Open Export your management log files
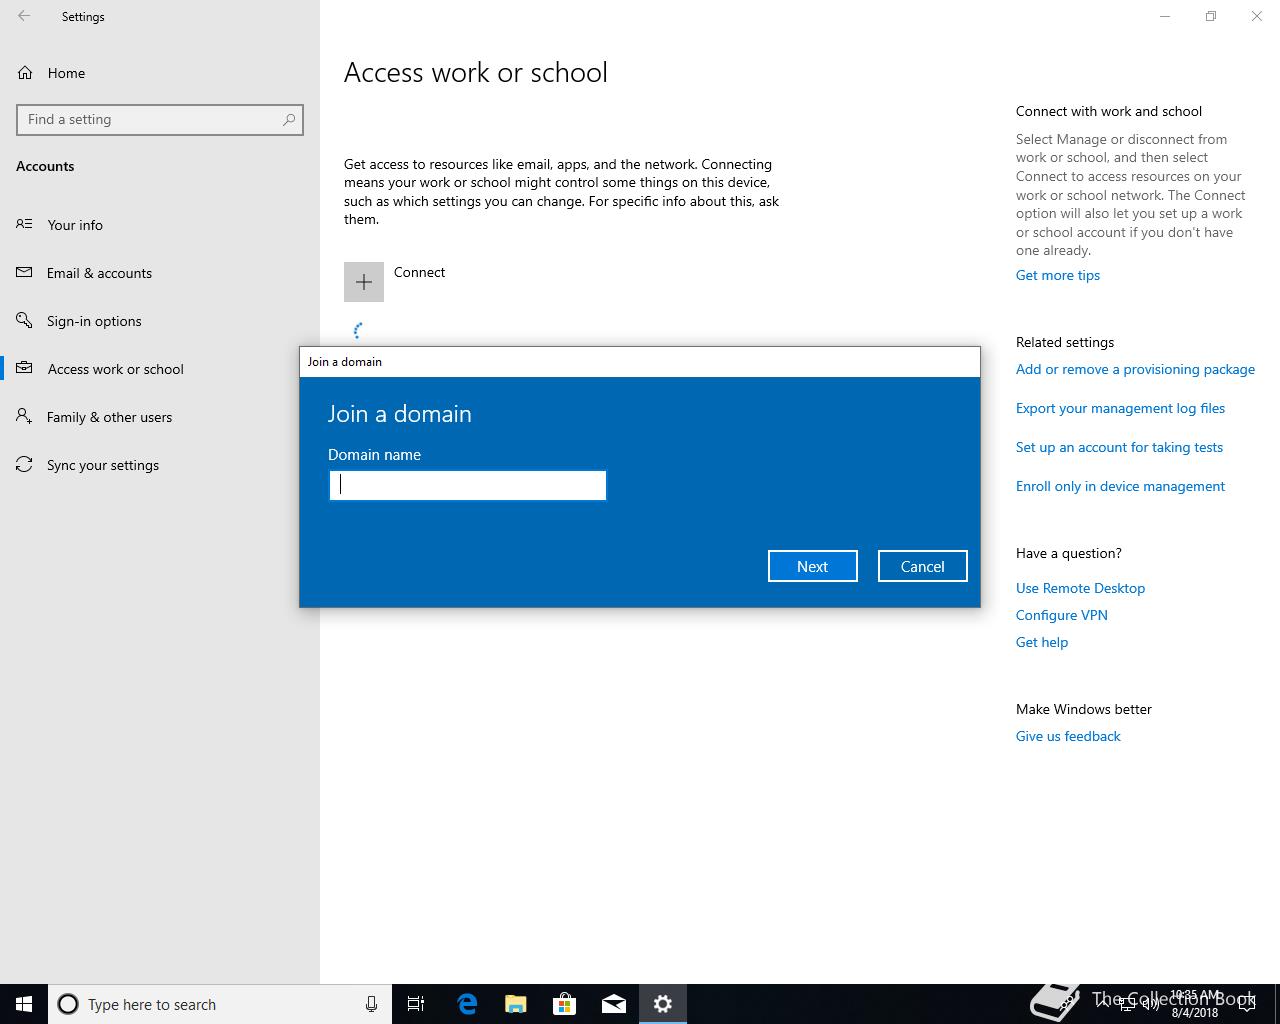Image resolution: width=1280 pixels, height=1024 pixels. [1120, 408]
